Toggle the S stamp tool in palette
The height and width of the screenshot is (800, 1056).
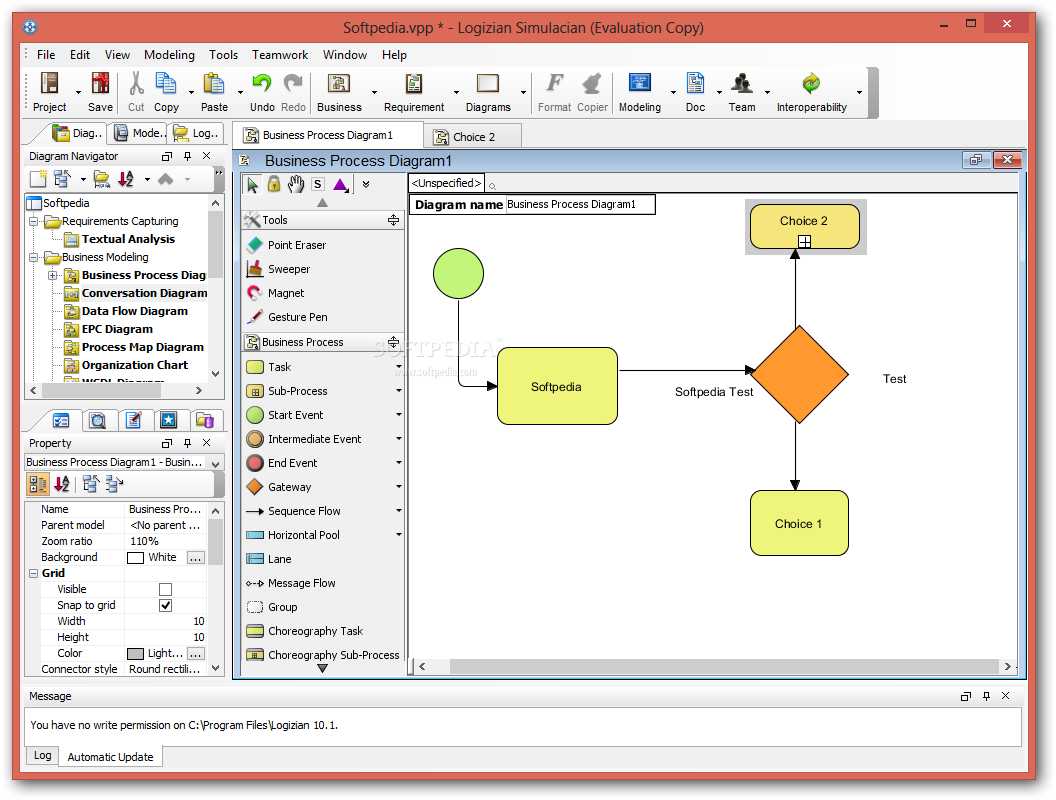coord(318,185)
